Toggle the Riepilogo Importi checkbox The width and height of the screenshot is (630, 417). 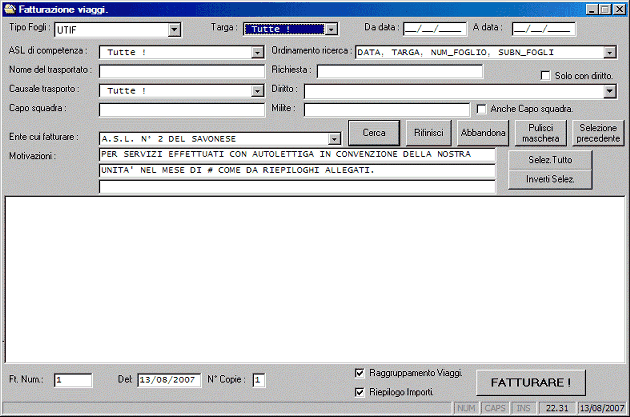point(360,392)
